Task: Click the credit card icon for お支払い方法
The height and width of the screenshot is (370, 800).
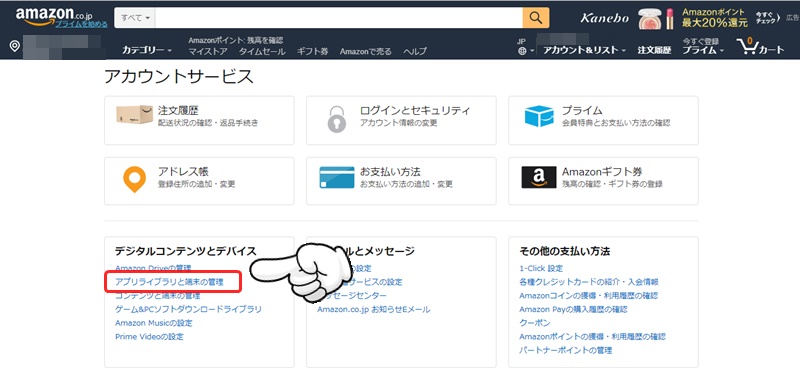Action: [337, 178]
